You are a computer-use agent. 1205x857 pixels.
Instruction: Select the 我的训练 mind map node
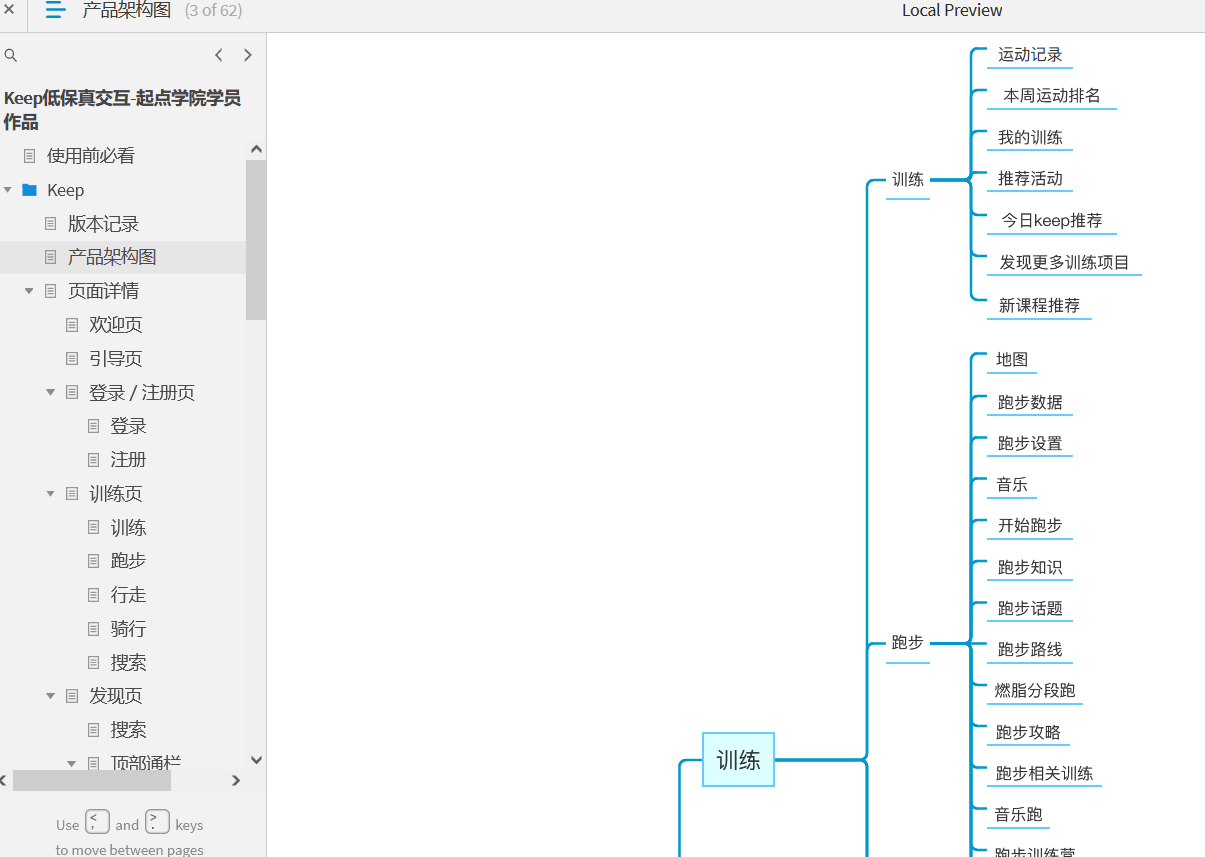1030,138
